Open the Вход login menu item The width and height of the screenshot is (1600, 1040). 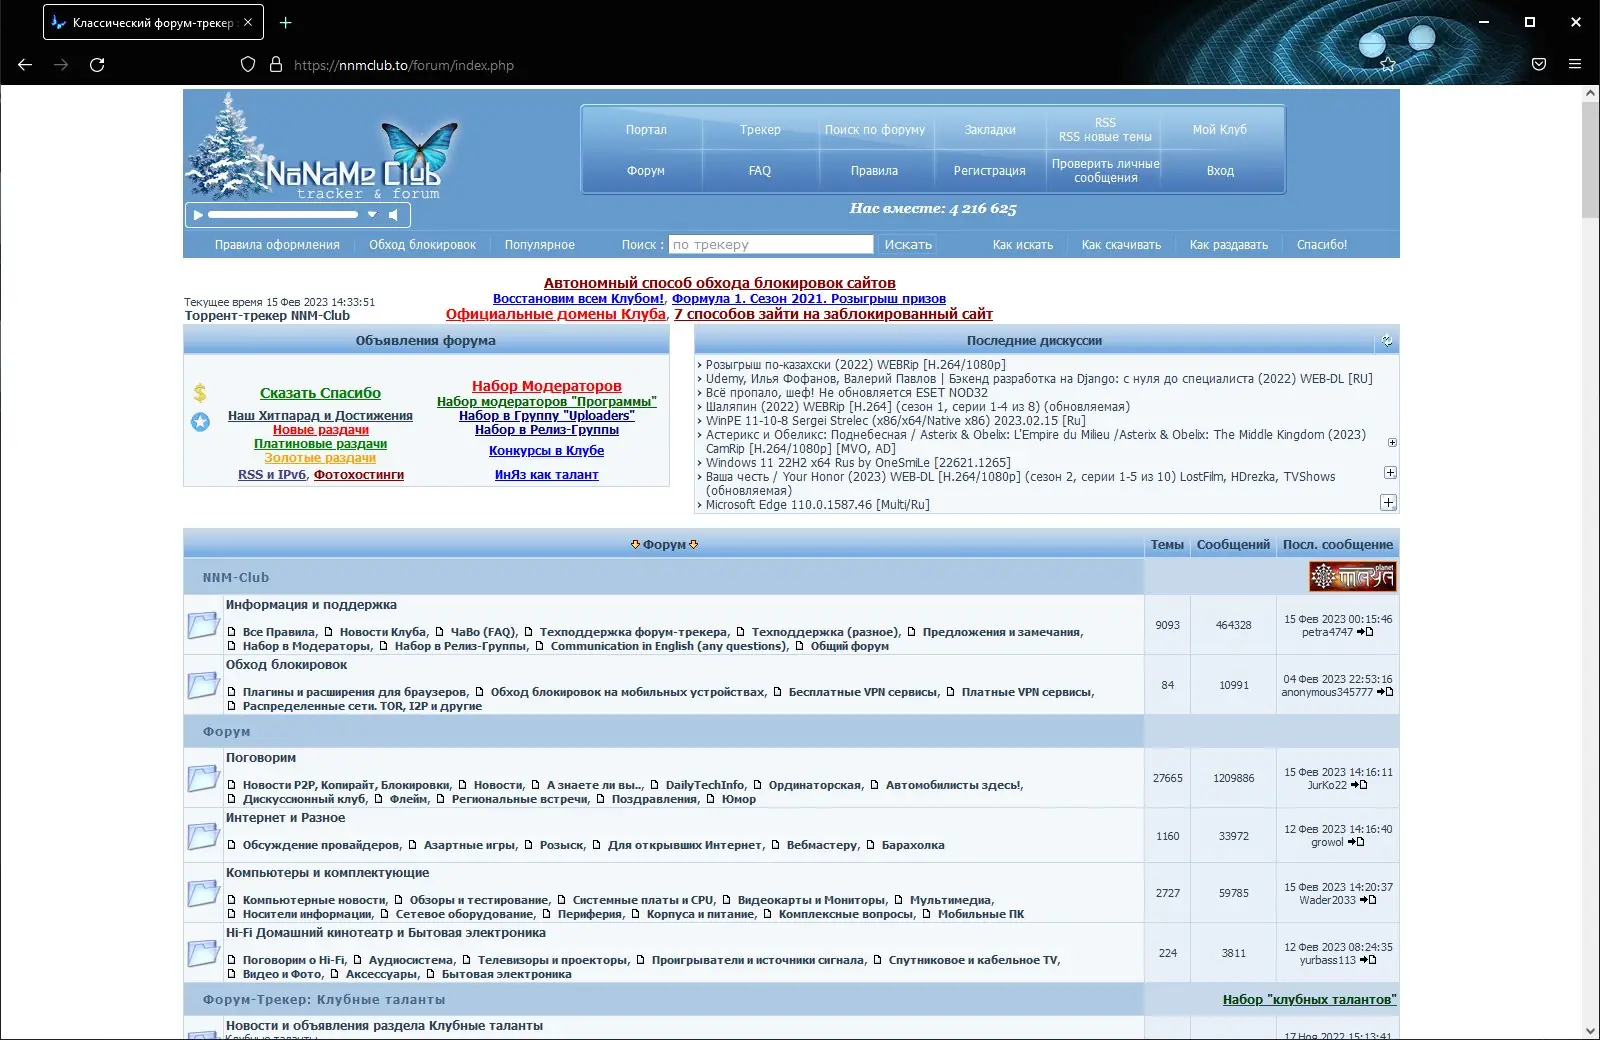click(x=1220, y=171)
